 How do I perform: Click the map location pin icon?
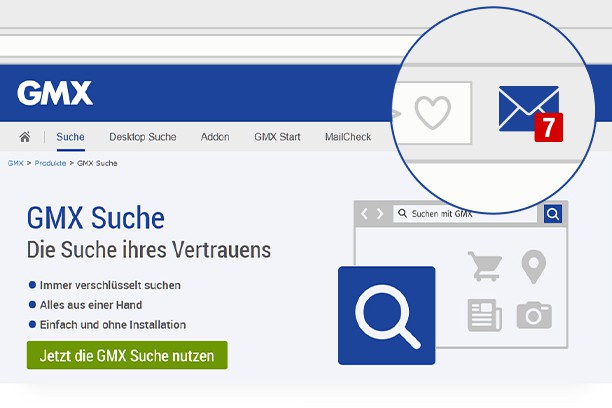point(534,266)
